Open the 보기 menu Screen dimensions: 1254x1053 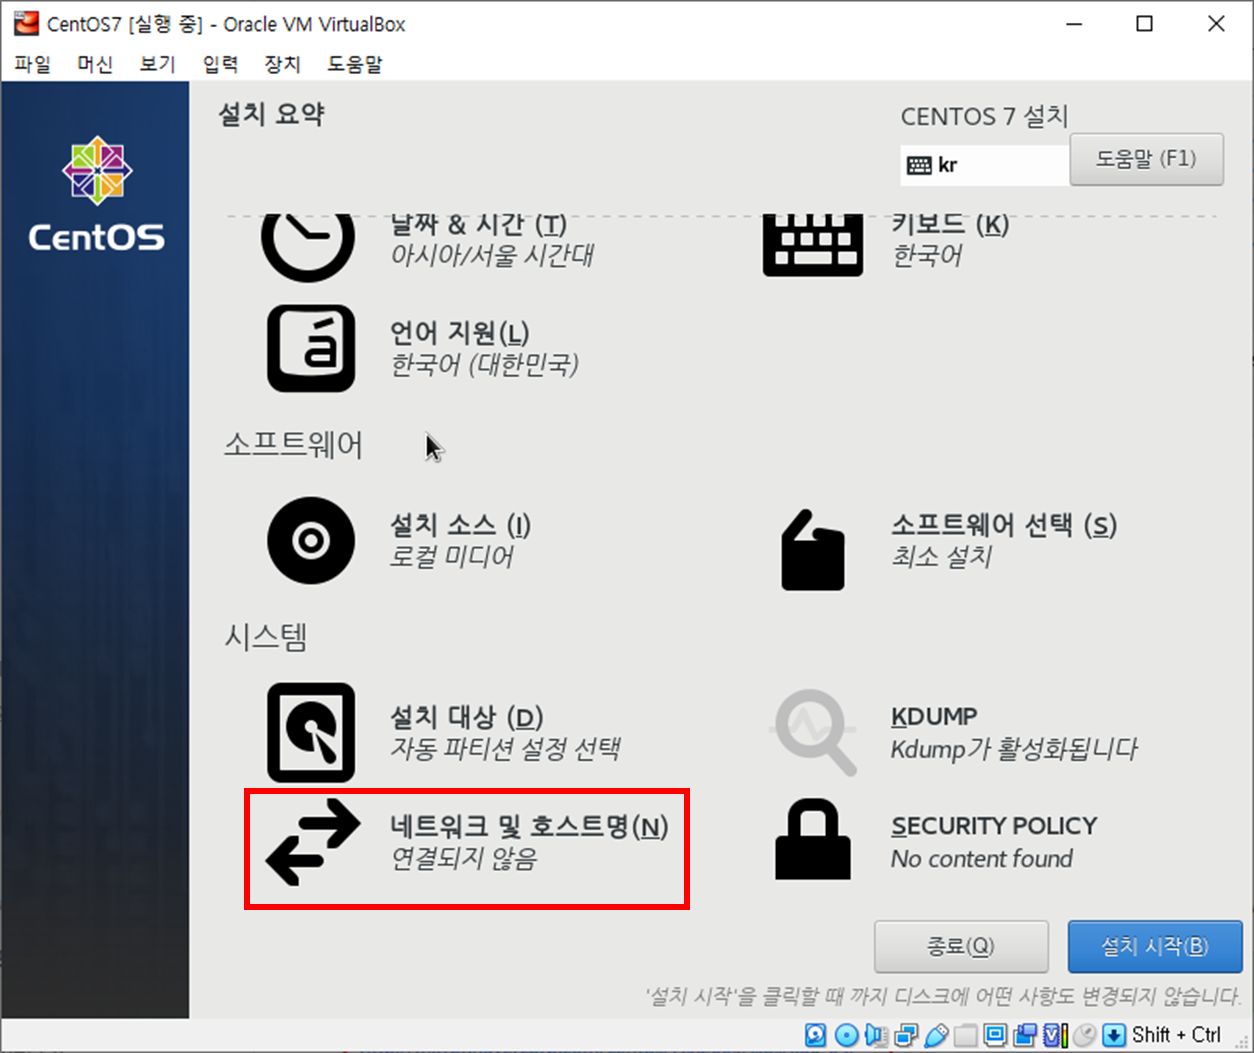point(157,64)
